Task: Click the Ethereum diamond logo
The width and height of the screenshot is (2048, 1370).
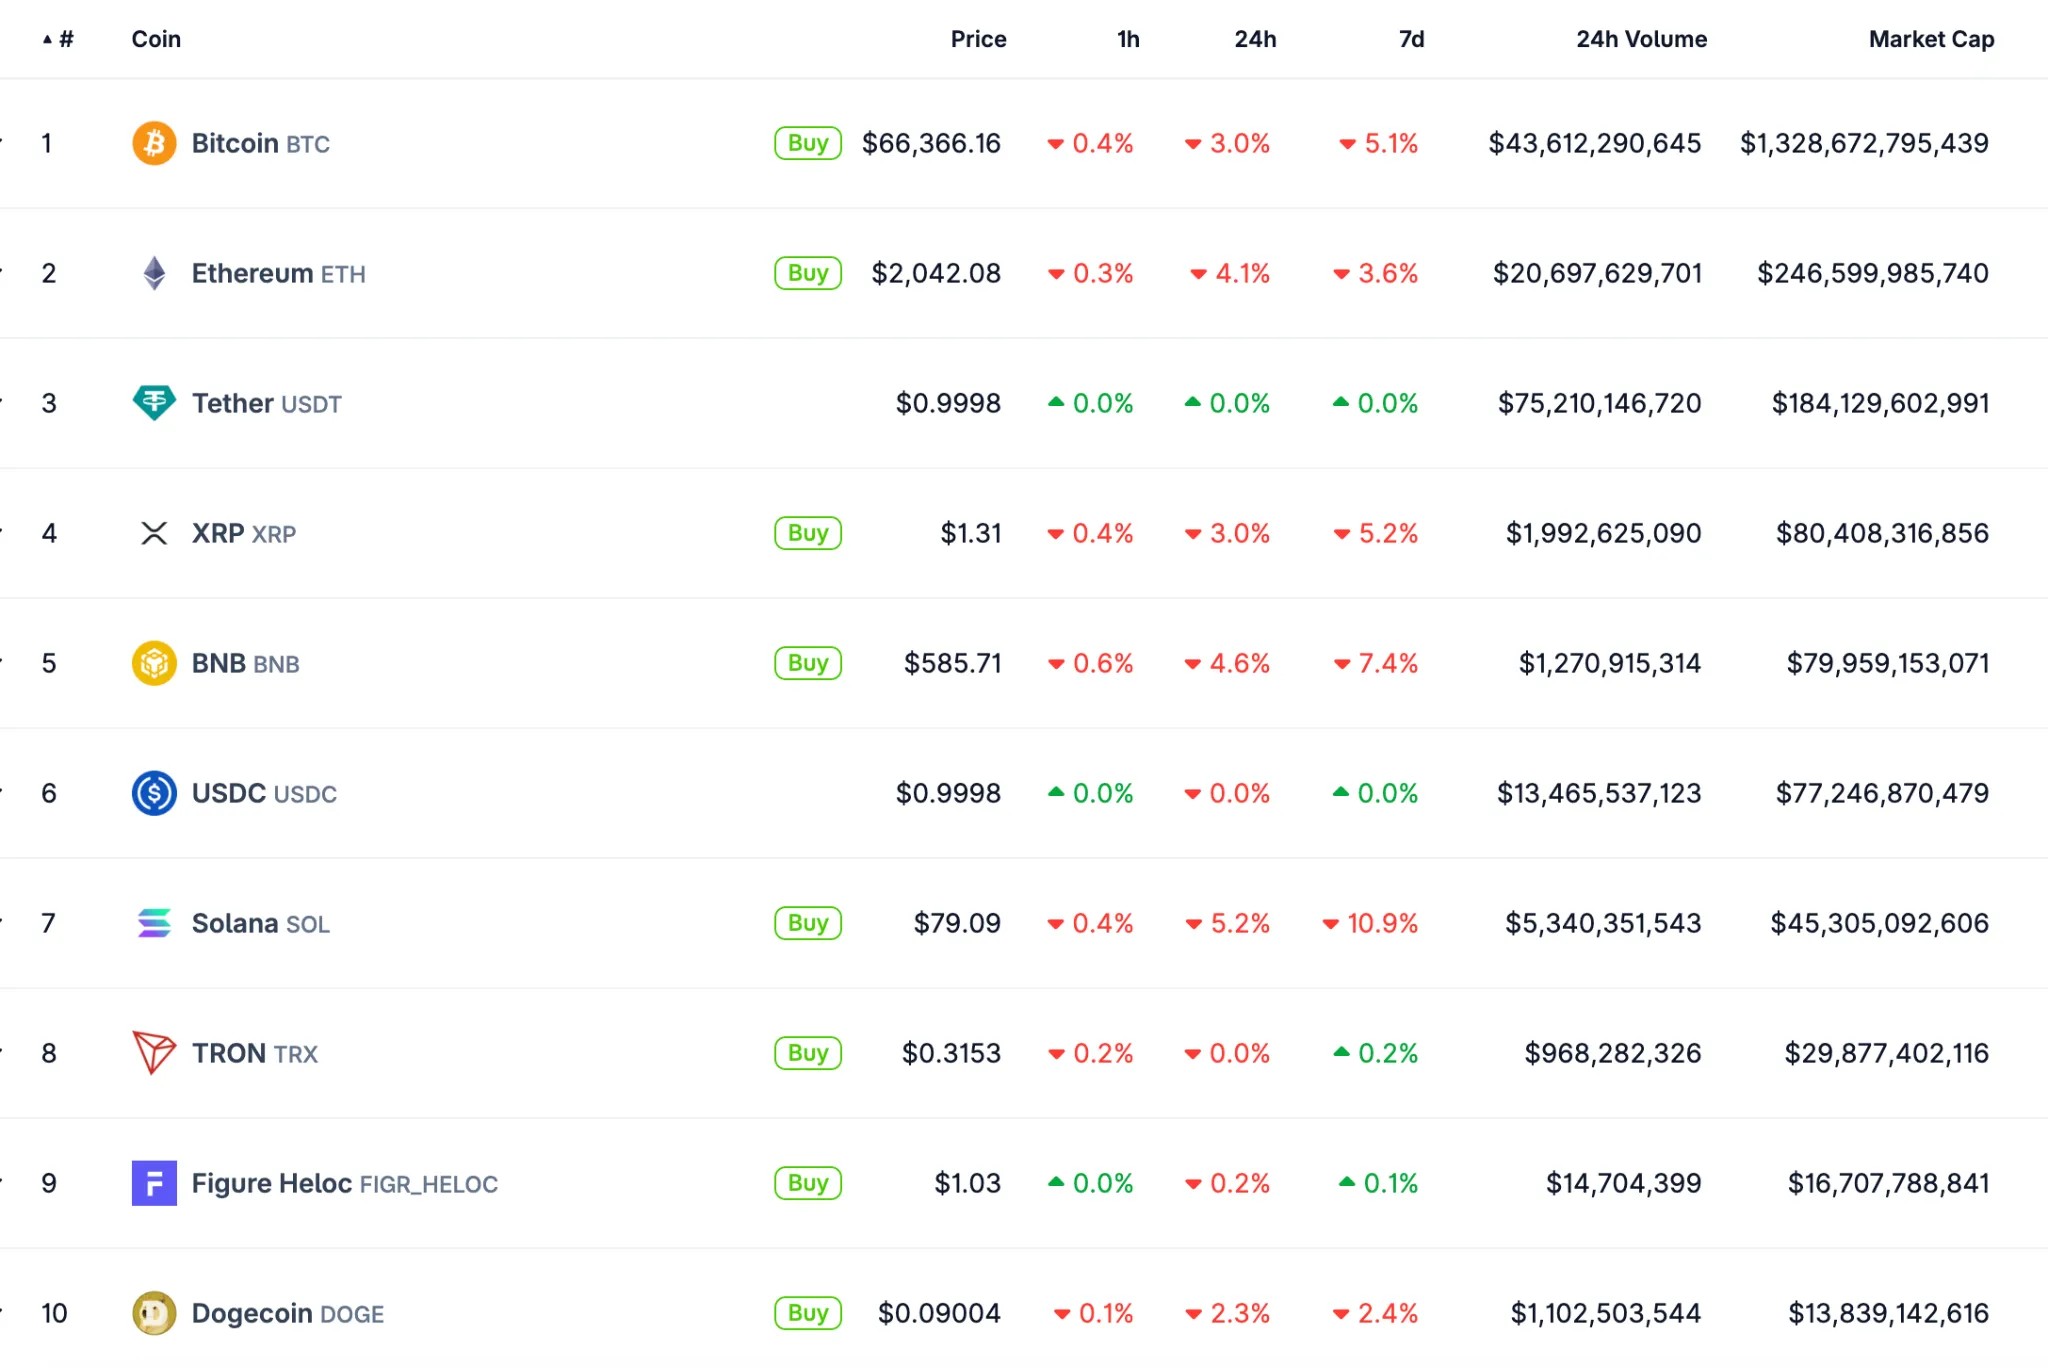Action: 154,273
